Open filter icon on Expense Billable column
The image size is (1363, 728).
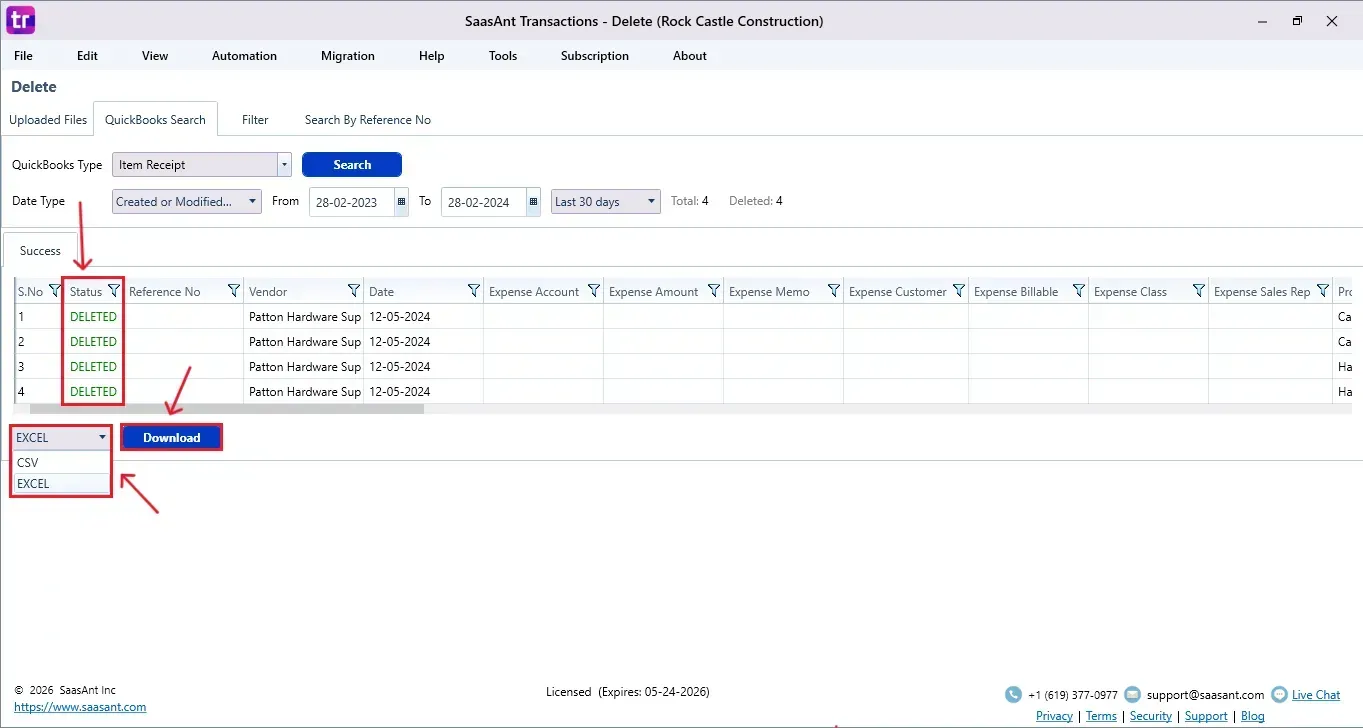tap(1079, 291)
